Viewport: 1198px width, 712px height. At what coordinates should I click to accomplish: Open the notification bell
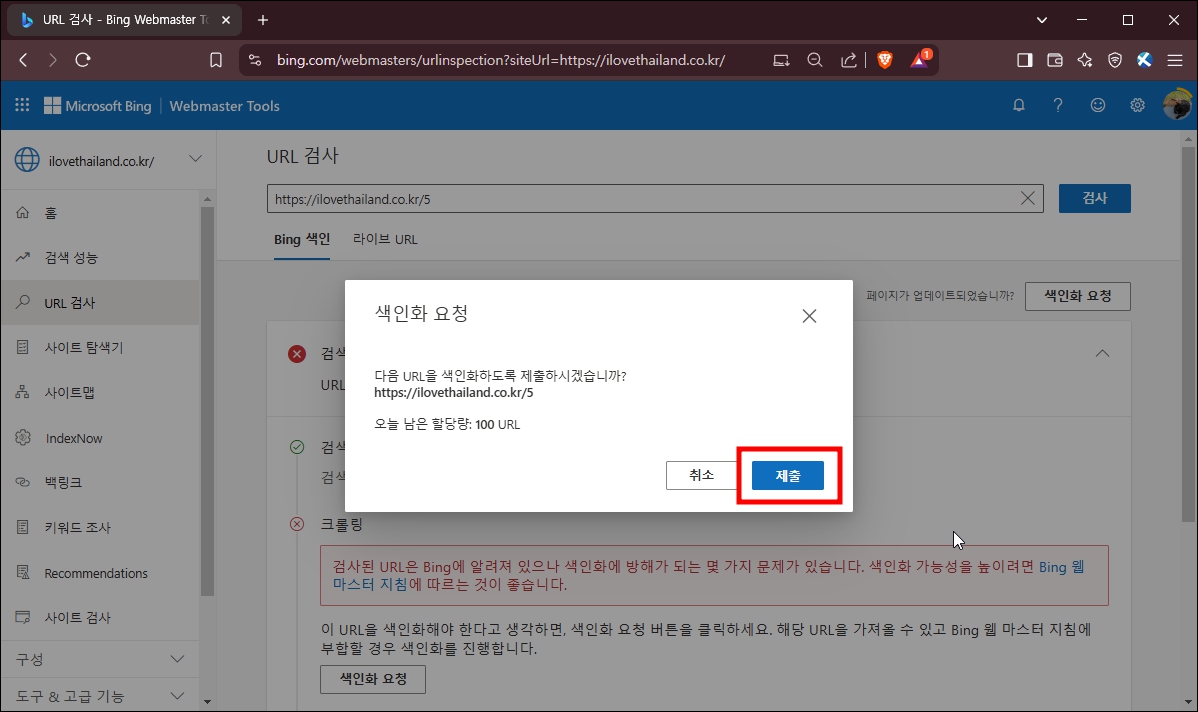tap(1018, 105)
